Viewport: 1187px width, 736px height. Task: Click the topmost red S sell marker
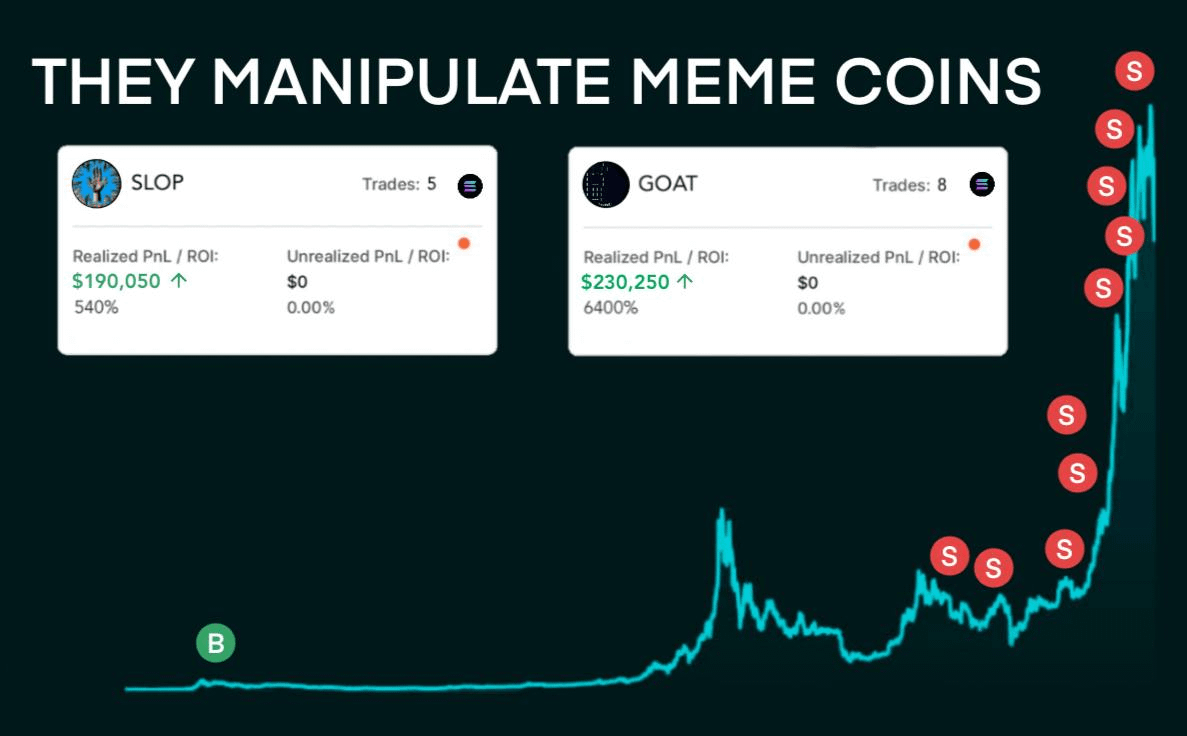click(x=1135, y=70)
